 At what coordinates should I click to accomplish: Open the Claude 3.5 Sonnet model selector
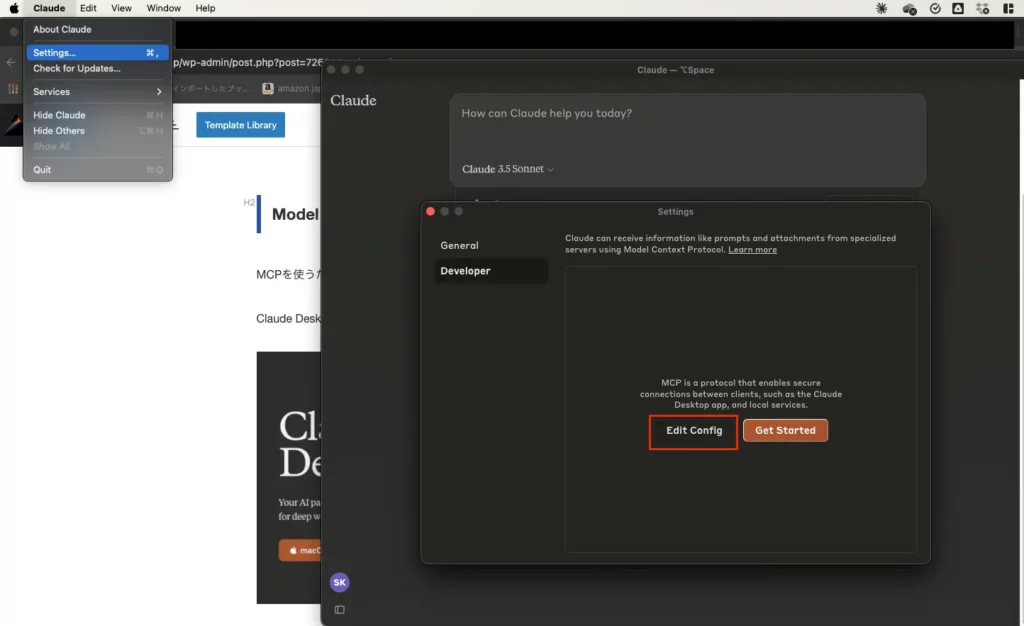[505, 169]
